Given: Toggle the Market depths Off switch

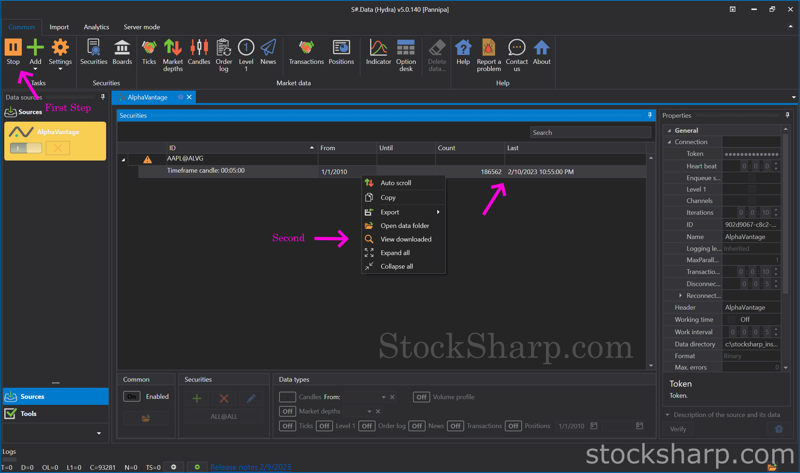Looking at the screenshot, I should coord(287,411).
